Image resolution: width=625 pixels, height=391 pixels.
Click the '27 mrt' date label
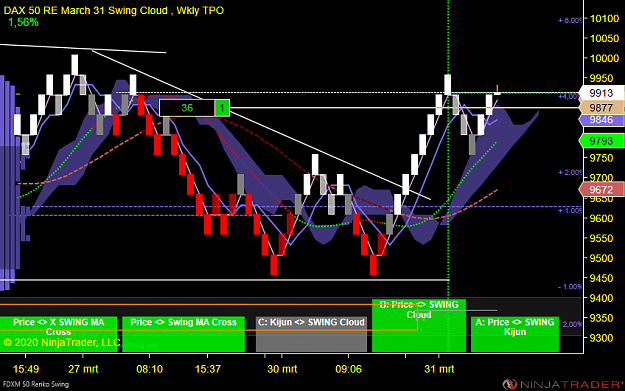[x=83, y=369]
